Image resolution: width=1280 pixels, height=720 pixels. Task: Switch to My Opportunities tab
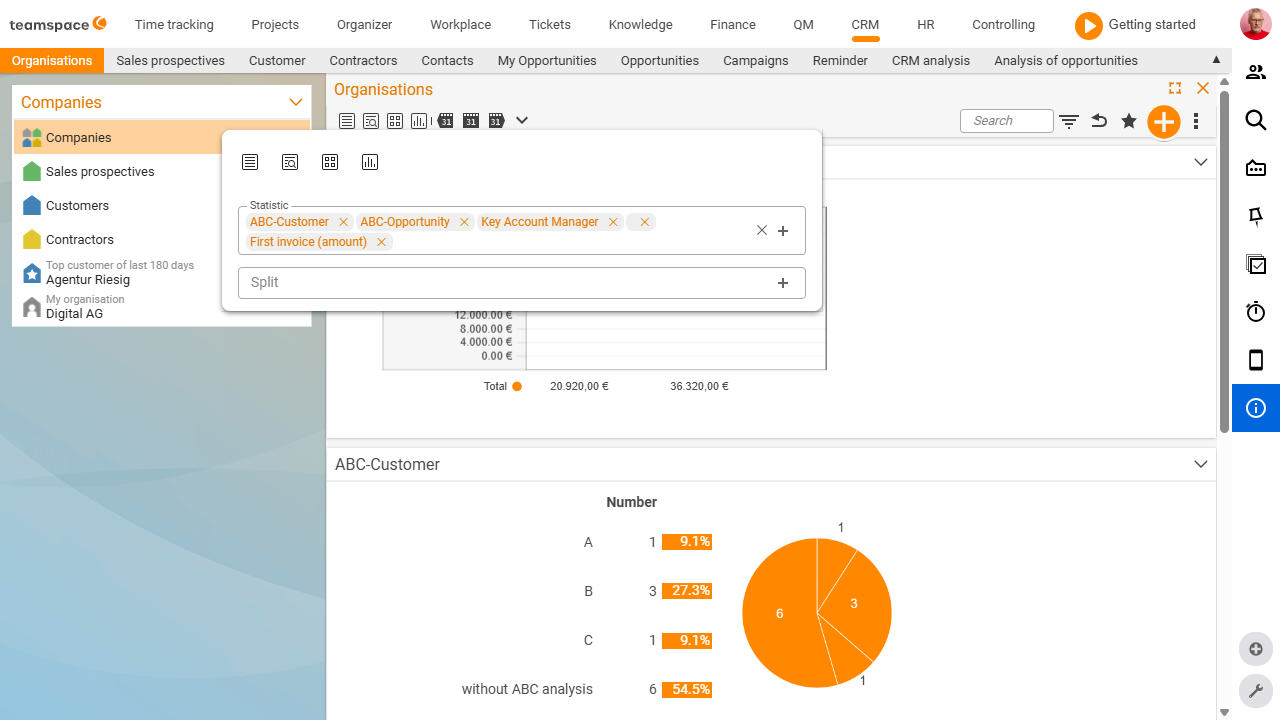pyautogui.click(x=547, y=61)
